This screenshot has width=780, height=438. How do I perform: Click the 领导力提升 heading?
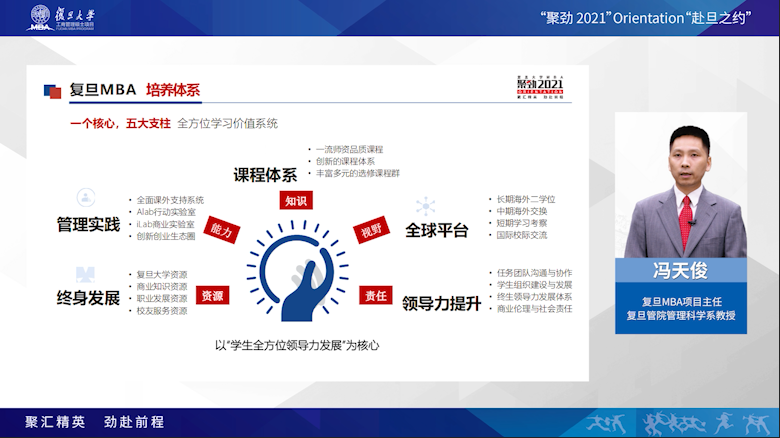[x=441, y=303]
